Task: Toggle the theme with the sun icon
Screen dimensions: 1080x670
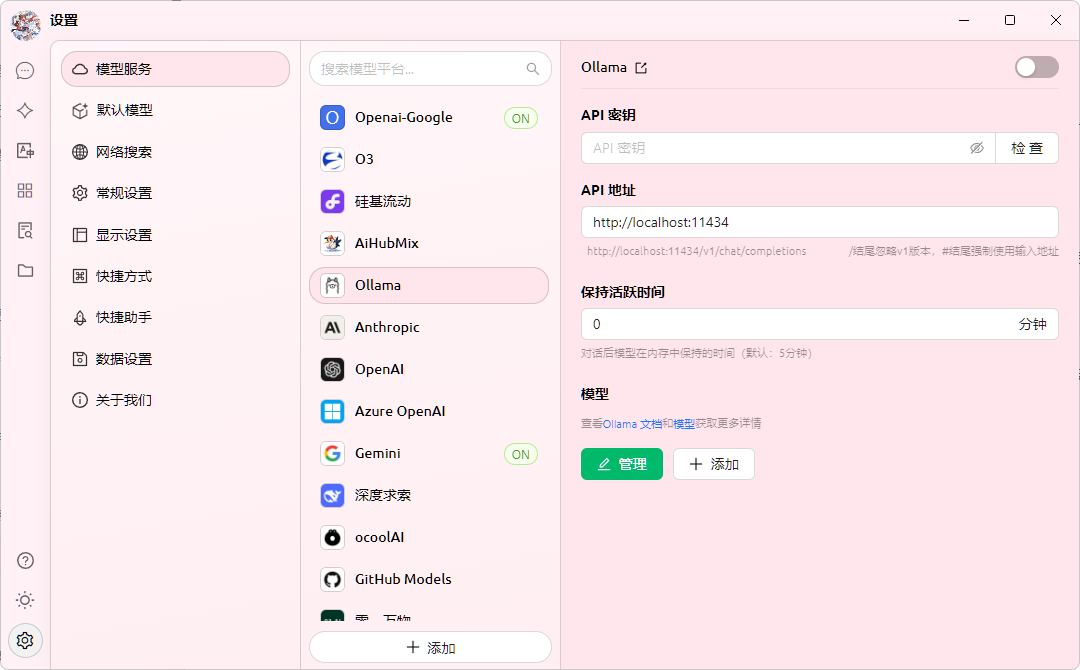Action: pos(25,600)
